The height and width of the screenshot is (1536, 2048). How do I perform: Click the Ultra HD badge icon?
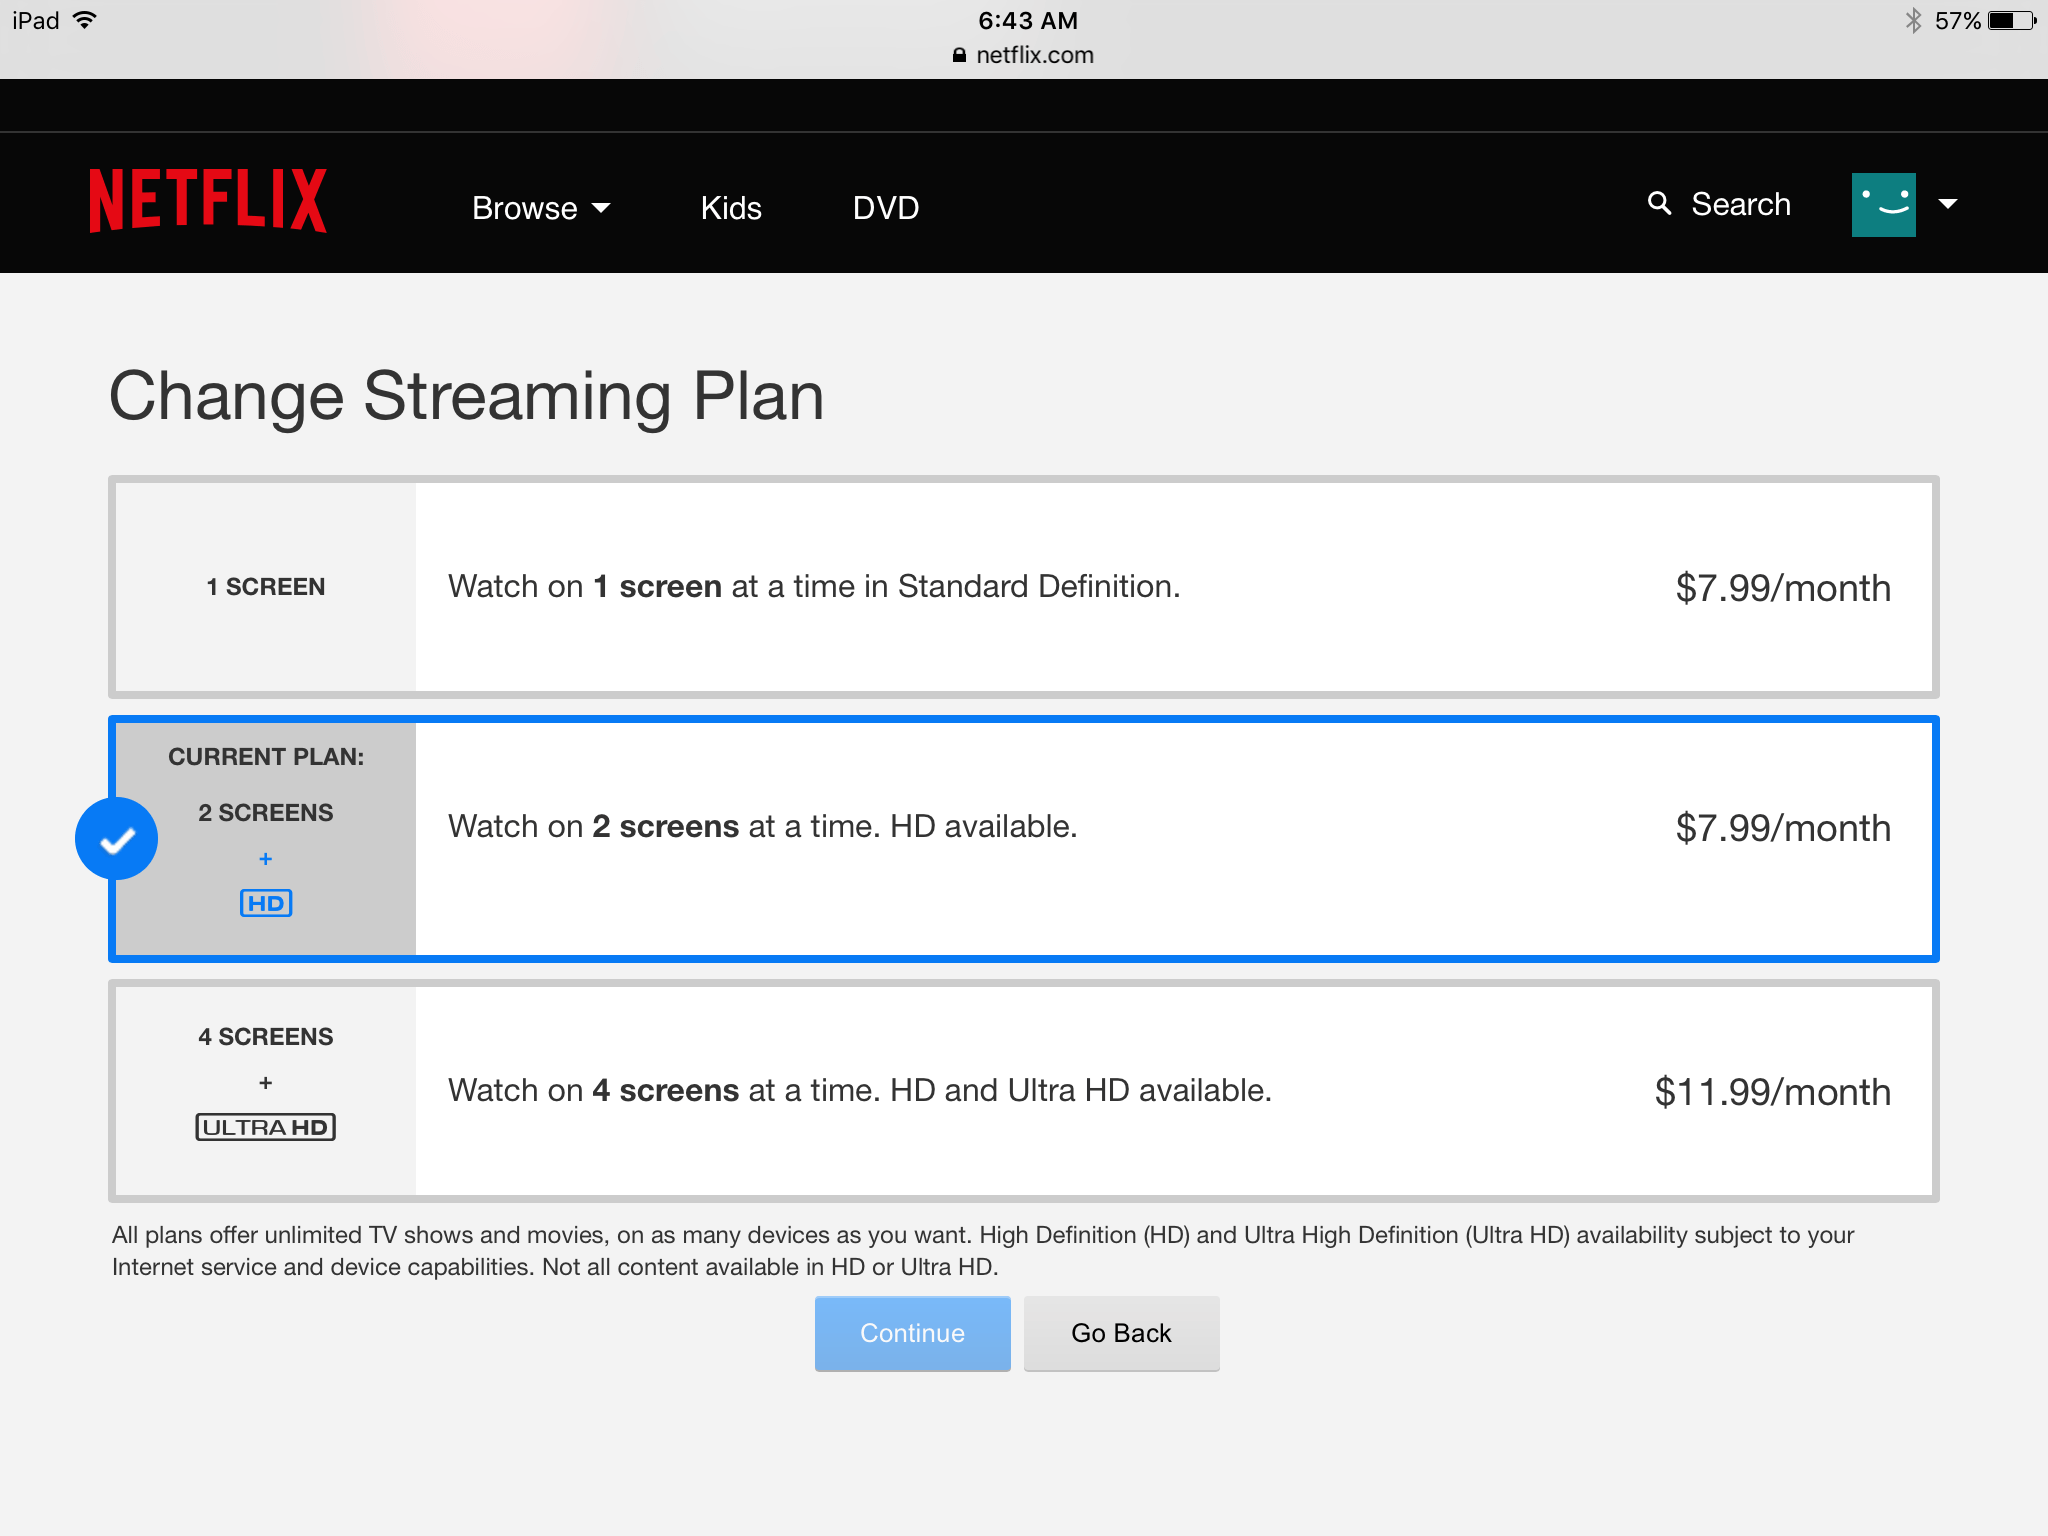point(265,1127)
